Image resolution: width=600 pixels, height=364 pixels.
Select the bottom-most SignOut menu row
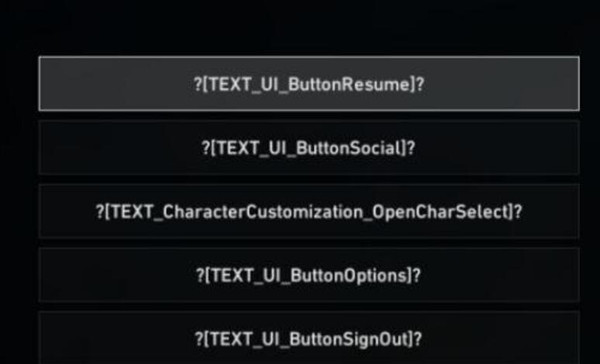[x=309, y=338]
